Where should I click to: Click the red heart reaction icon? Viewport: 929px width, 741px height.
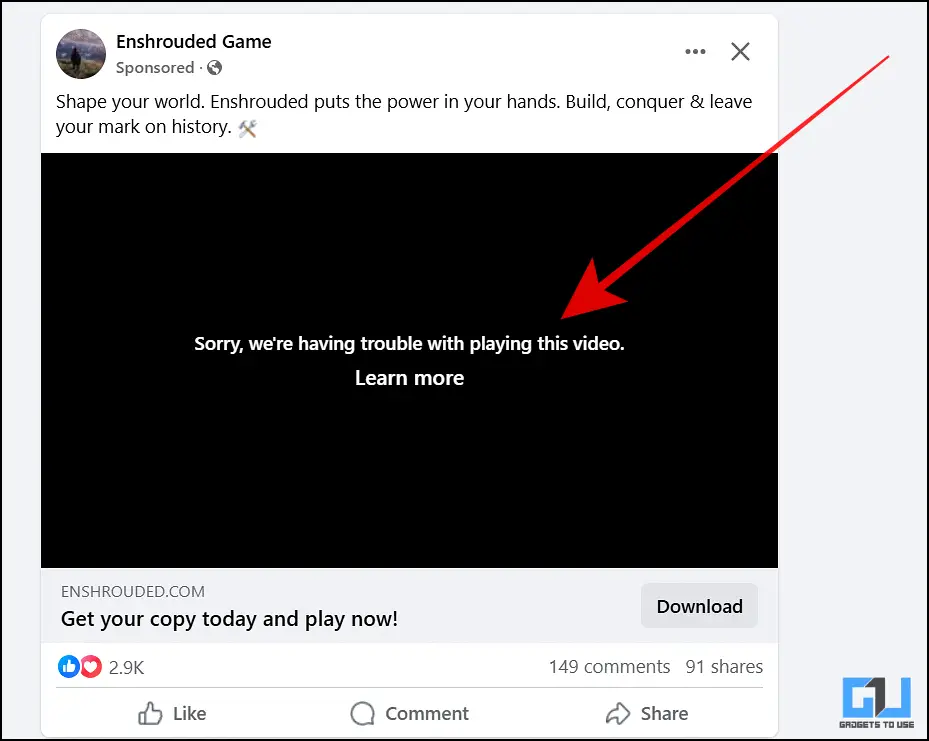[x=91, y=667]
